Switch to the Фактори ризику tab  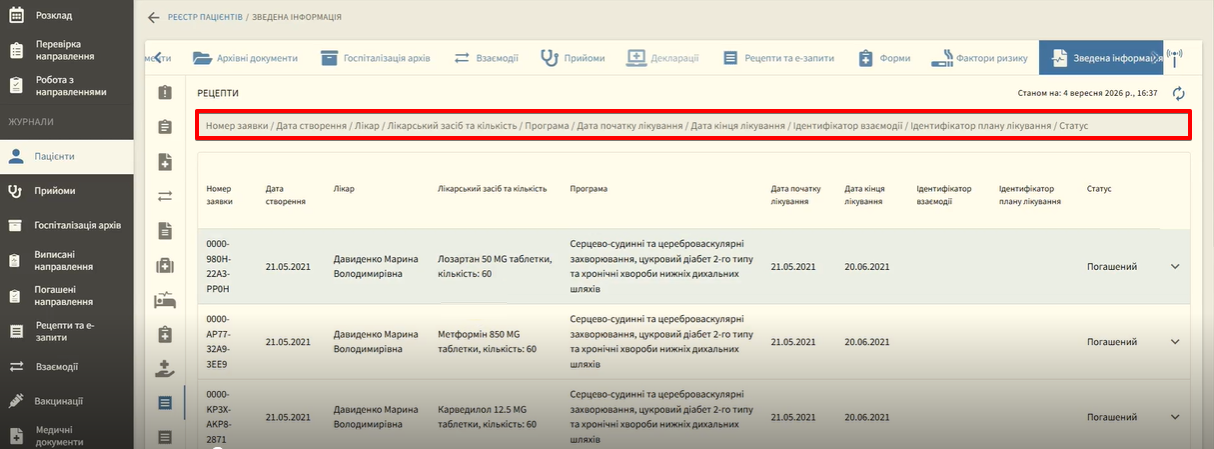[979, 58]
